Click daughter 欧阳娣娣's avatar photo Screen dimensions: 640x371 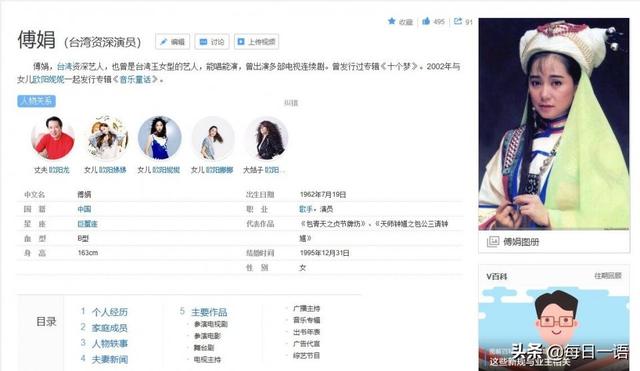(106, 138)
